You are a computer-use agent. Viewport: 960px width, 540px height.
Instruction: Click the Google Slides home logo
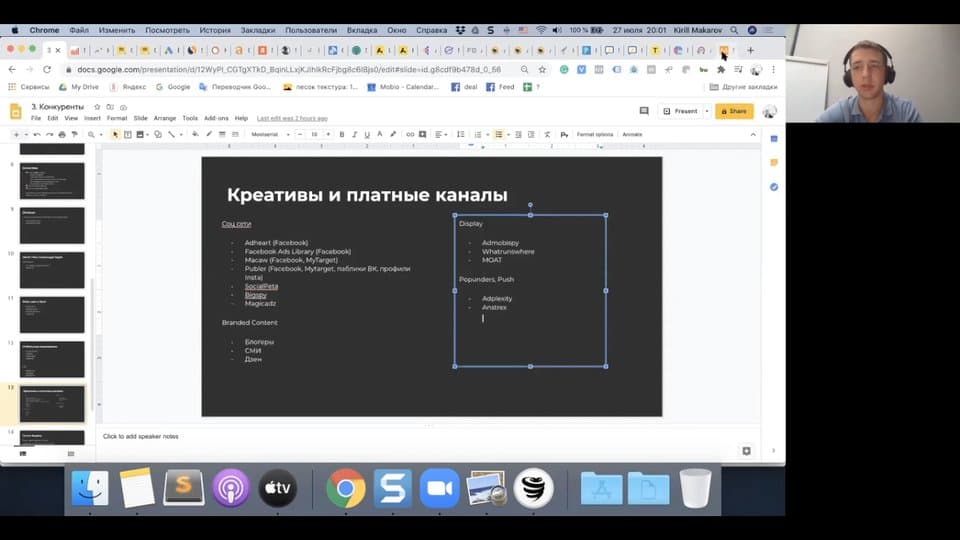tap(16, 111)
